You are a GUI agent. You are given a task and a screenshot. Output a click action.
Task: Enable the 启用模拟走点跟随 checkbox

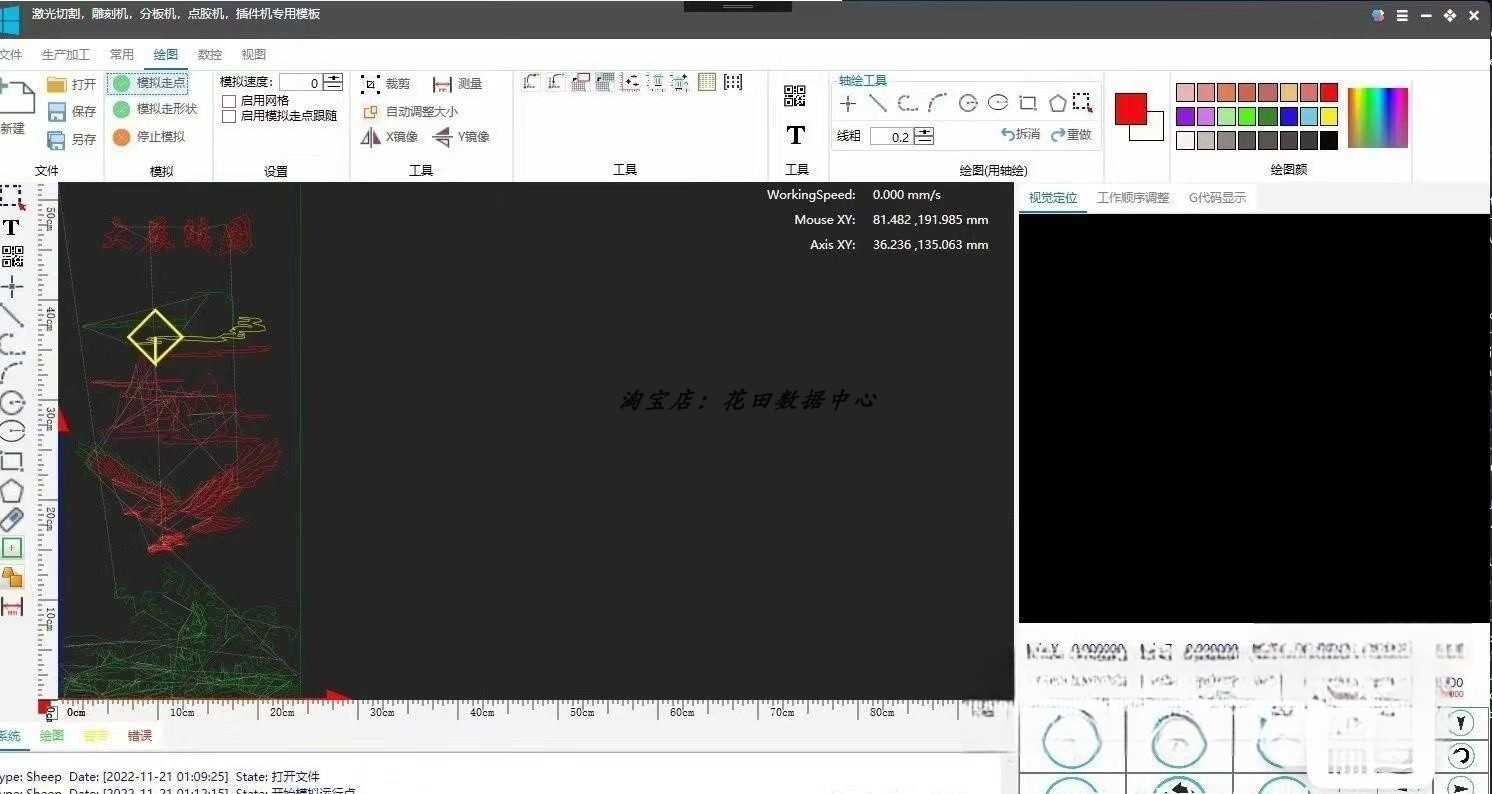(229, 116)
